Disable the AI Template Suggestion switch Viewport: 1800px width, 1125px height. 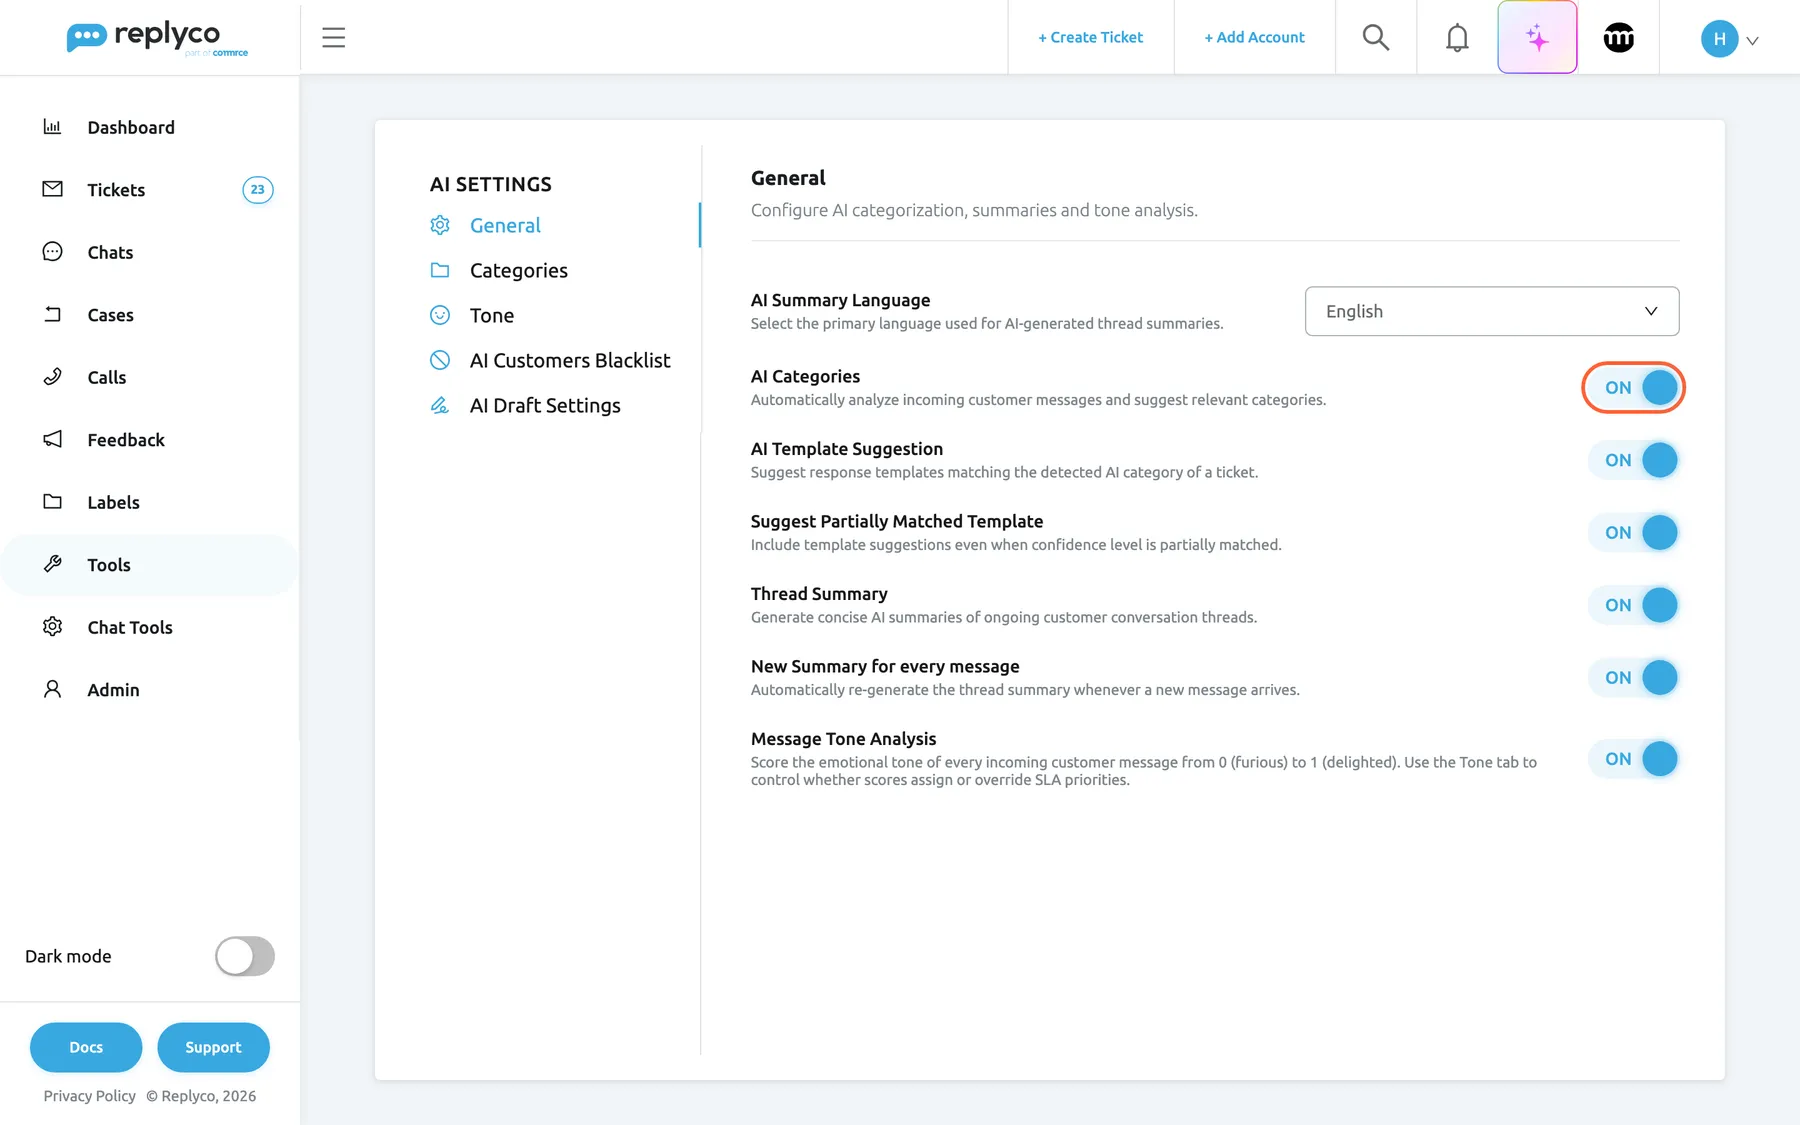tap(1633, 460)
